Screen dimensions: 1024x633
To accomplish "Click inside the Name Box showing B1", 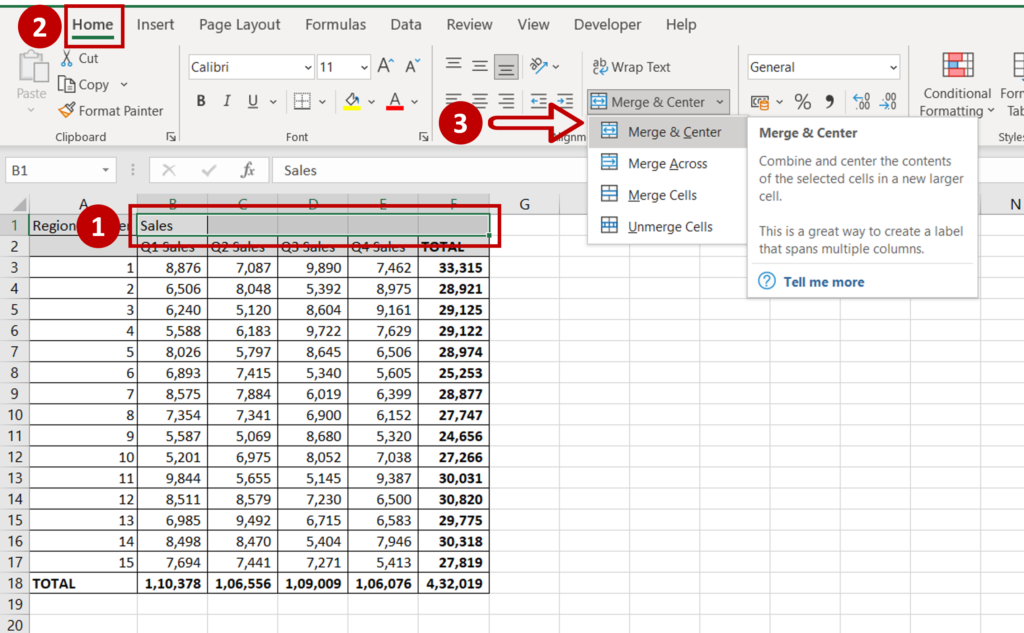I will tap(55, 170).
